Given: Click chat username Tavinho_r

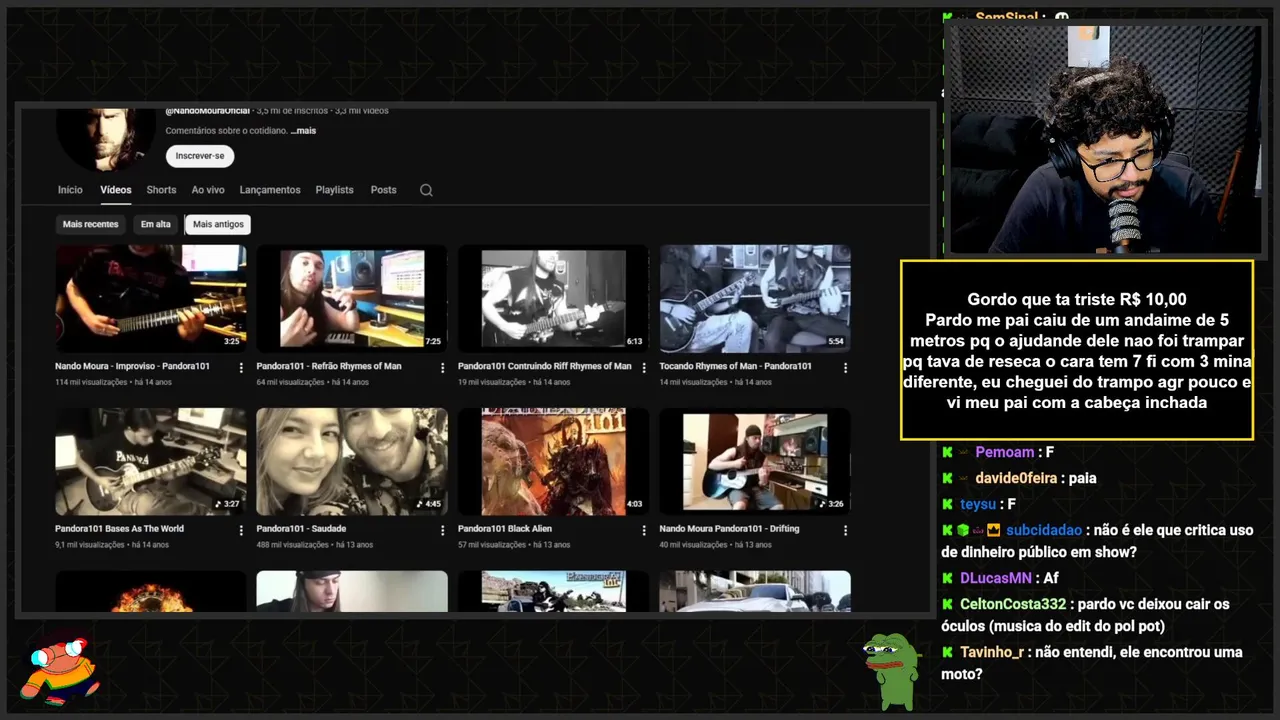Looking at the screenshot, I should point(991,652).
